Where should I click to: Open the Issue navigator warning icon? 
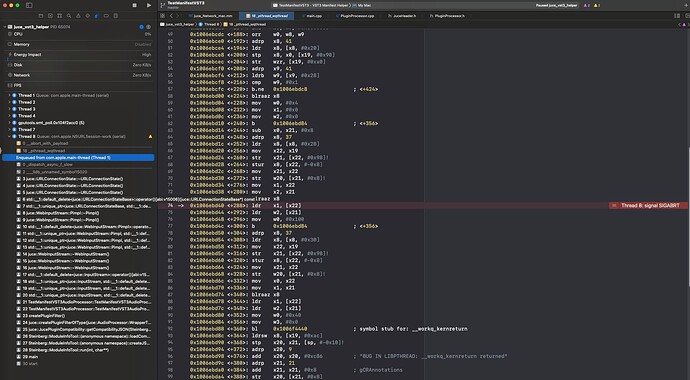[x=78, y=16]
